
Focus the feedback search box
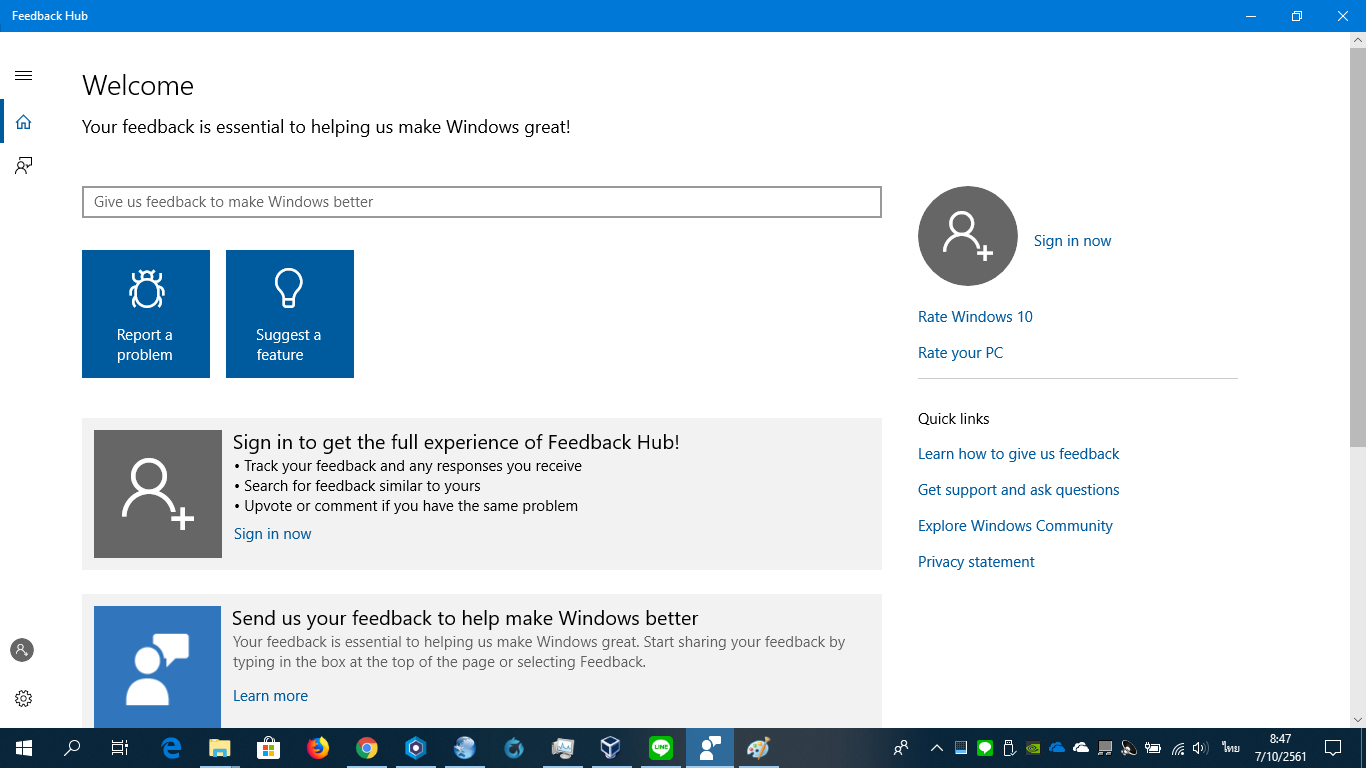482,202
